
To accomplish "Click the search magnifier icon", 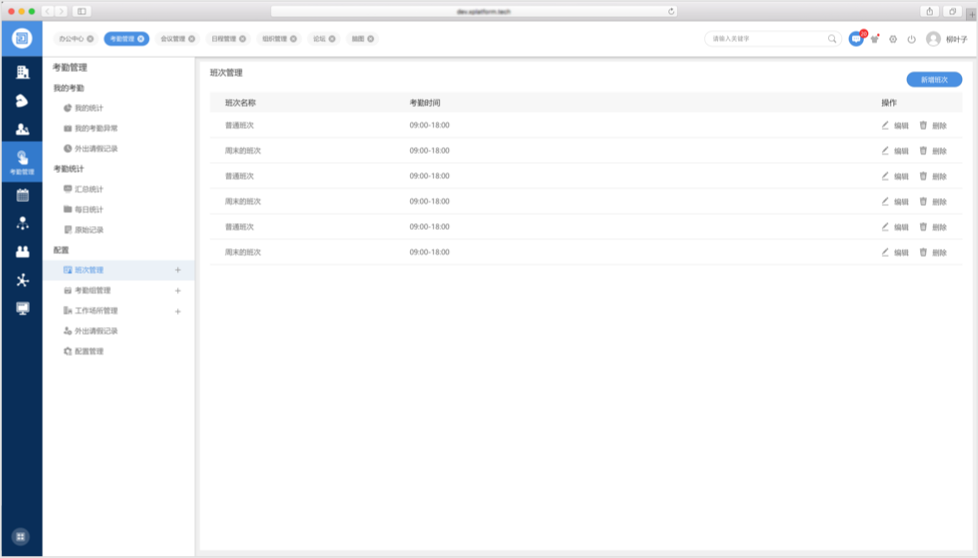I will tap(832, 39).
